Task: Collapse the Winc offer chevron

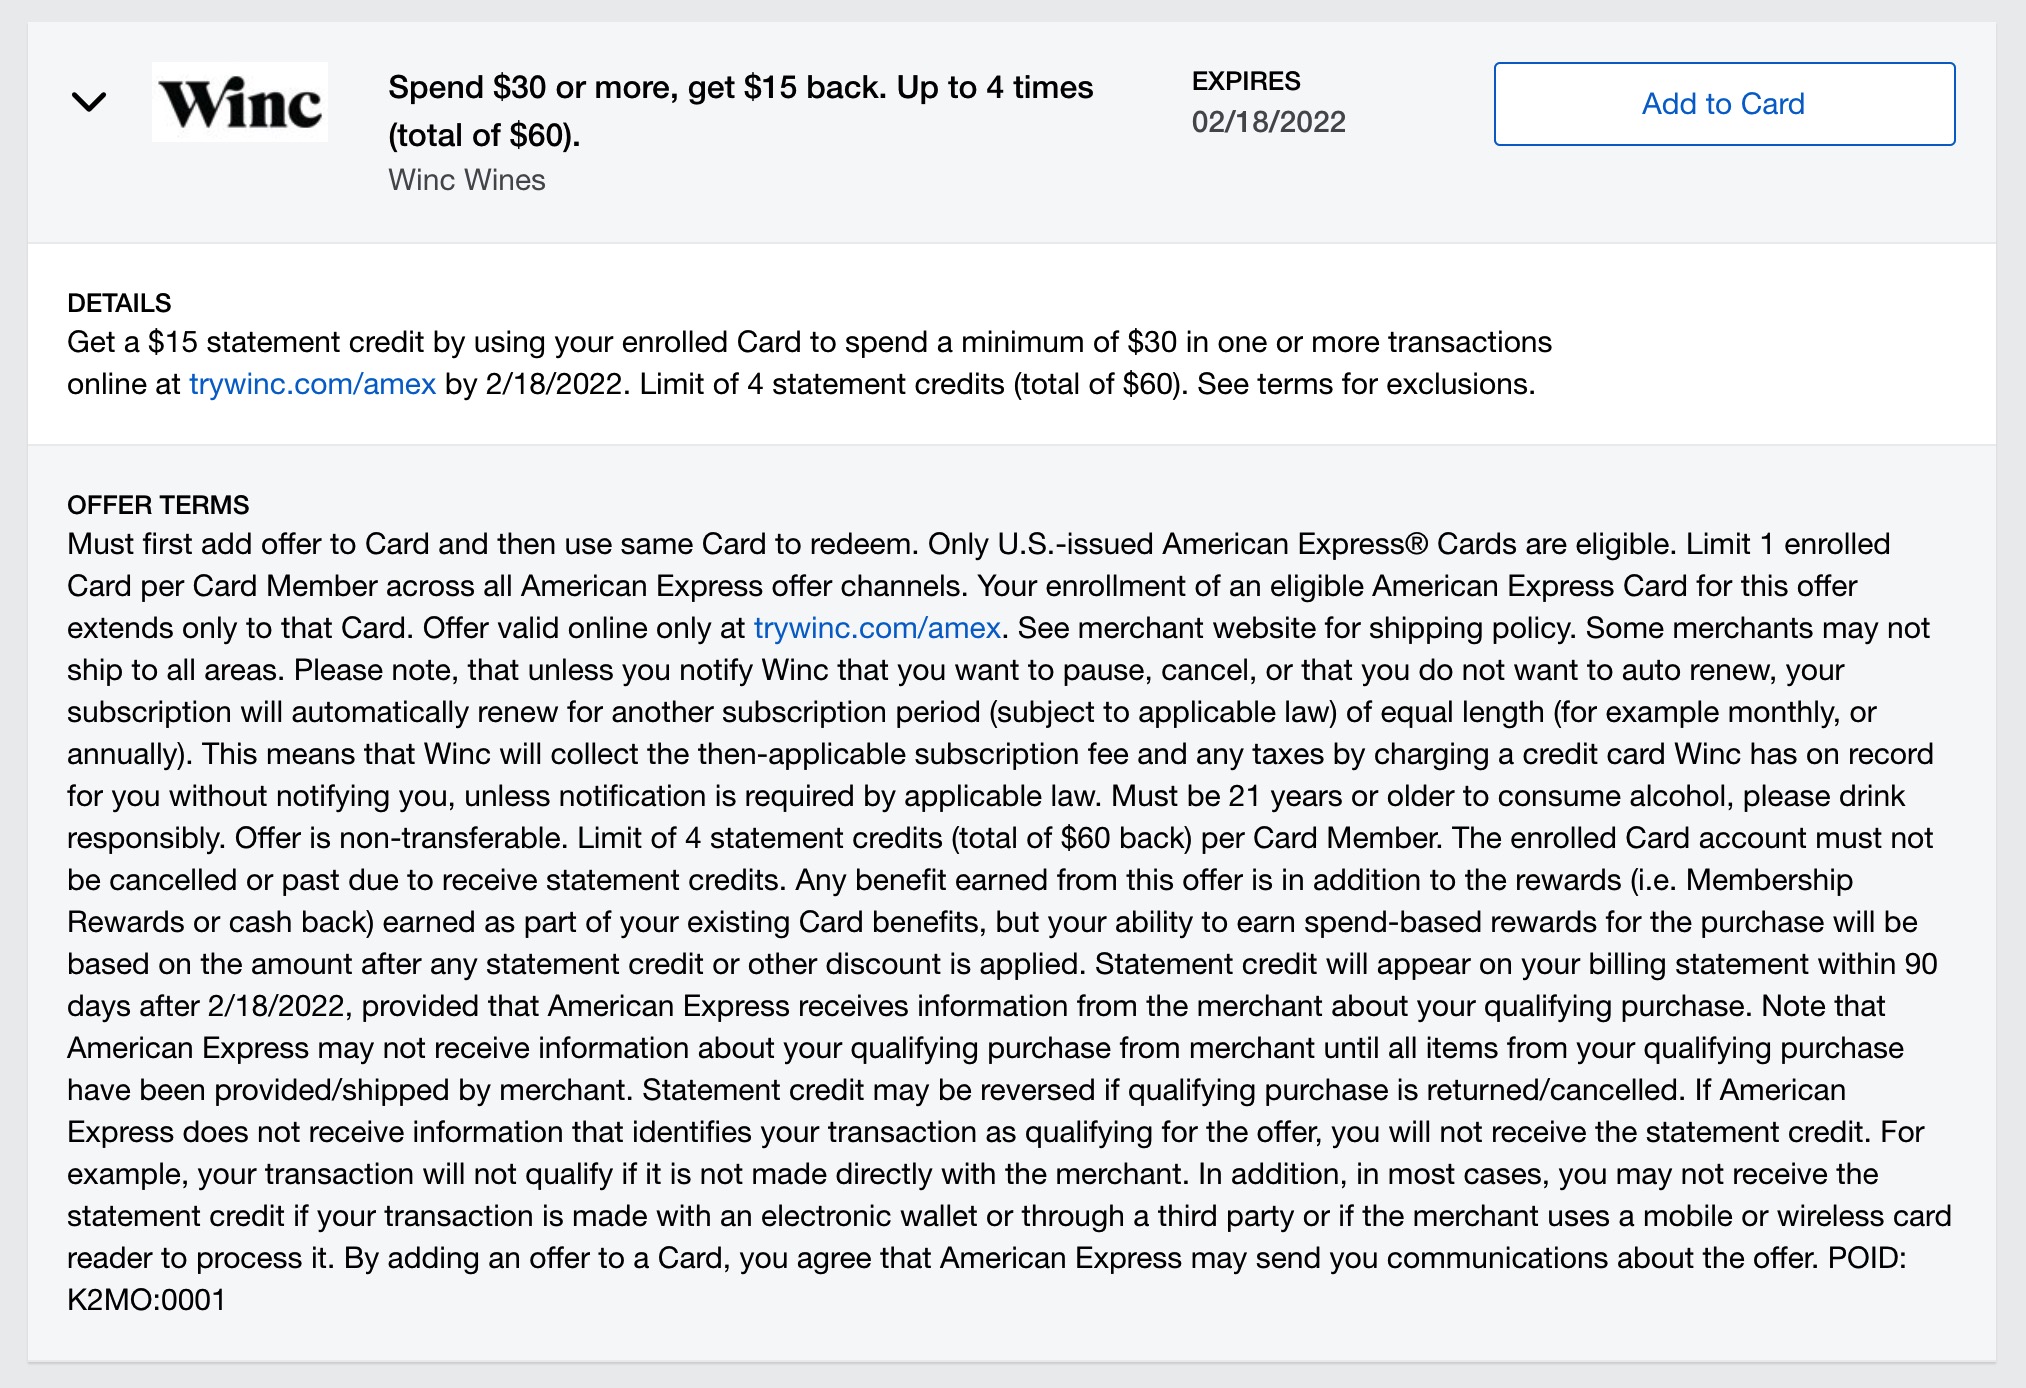Action: (x=89, y=102)
